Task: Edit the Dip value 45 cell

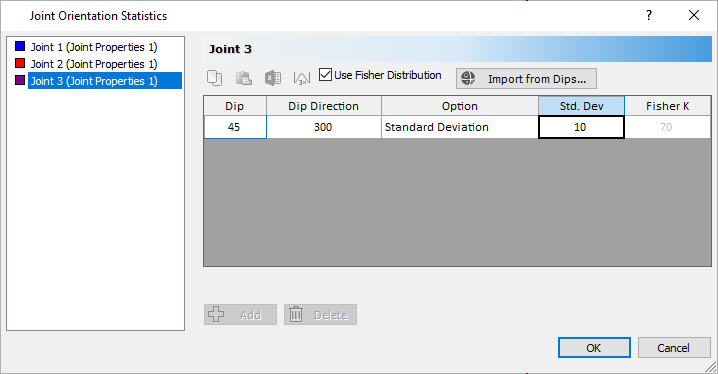Action: tap(235, 127)
